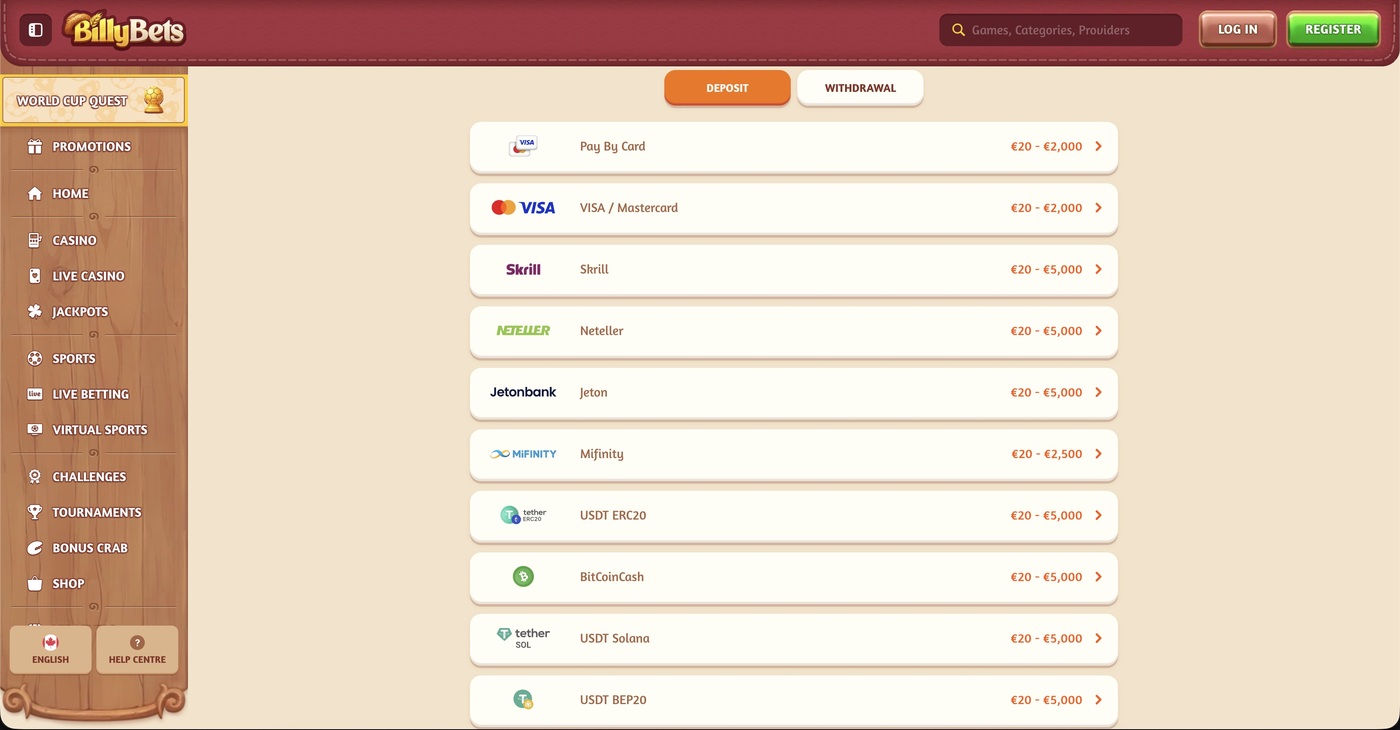Change language with the English button
This screenshot has width=1400, height=730.
tap(50, 650)
